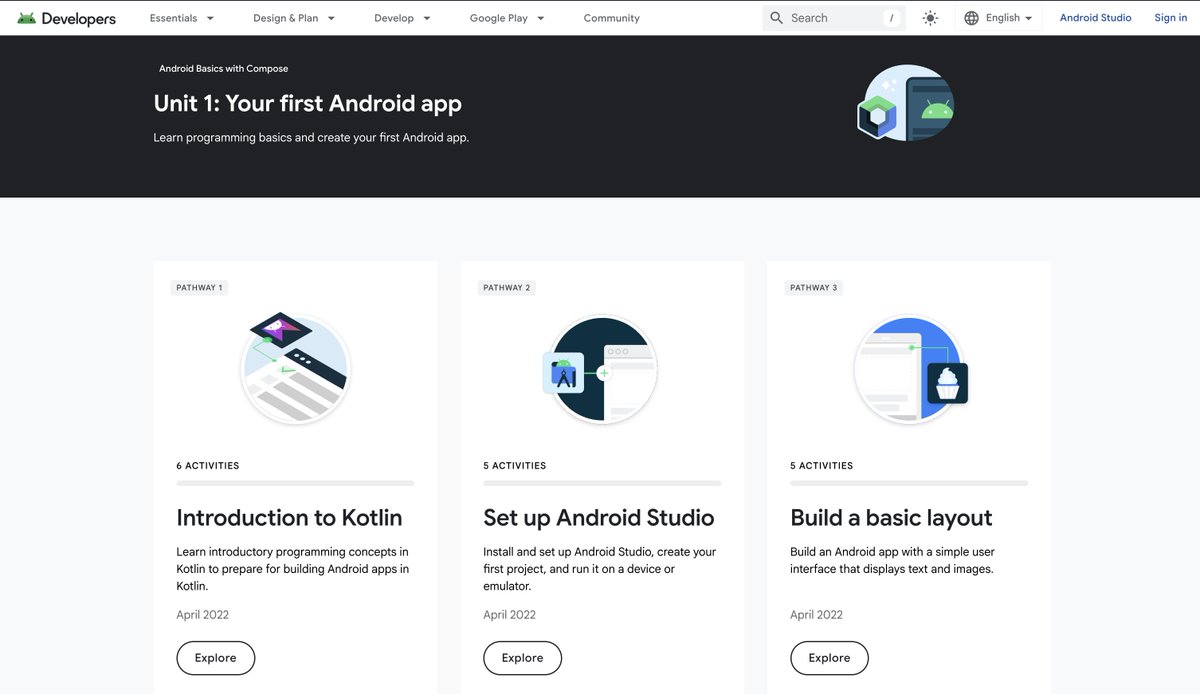The width and height of the screenshot is (1200, 694).
Task: Open the Android Studio link
Action: (x=1095, y=18)
